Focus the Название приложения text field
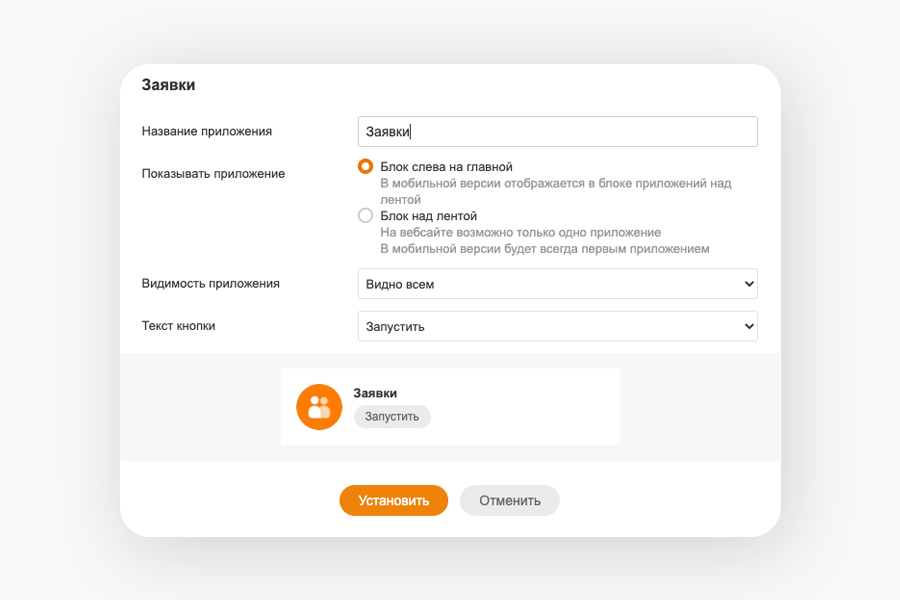Screen dimensions: 900x600 pos(557,131)
